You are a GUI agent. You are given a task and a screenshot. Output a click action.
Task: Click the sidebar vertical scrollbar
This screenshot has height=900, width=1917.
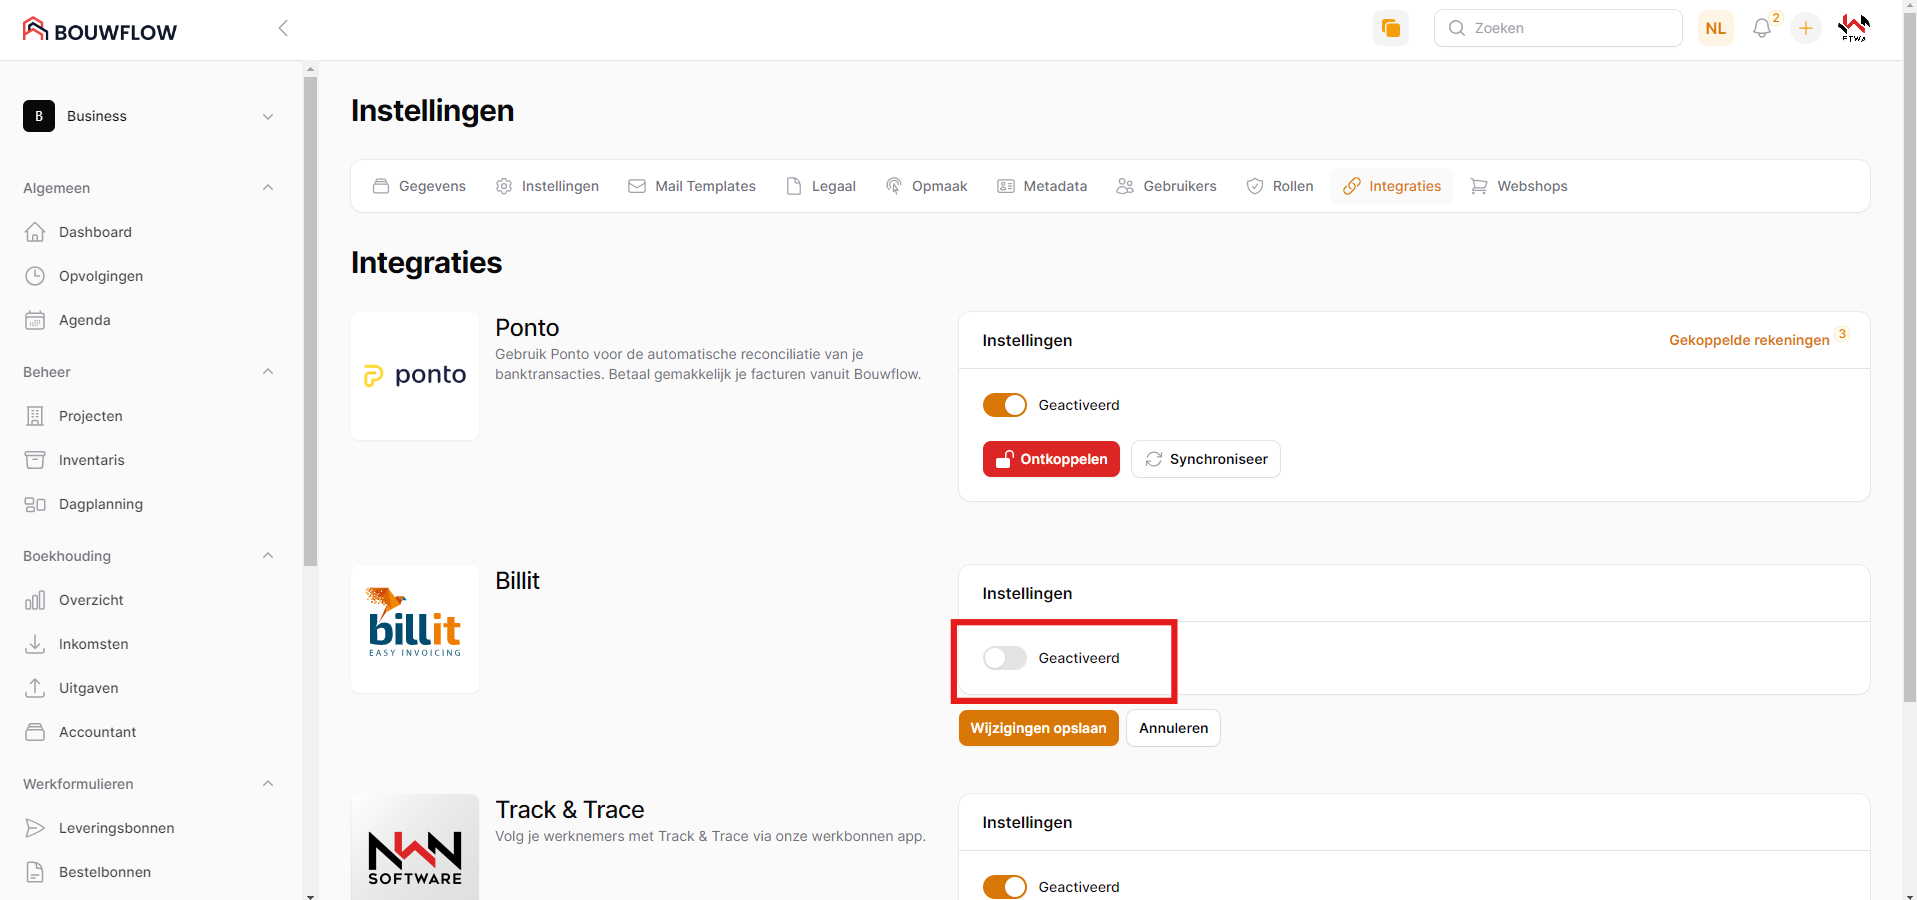(310, 320)
